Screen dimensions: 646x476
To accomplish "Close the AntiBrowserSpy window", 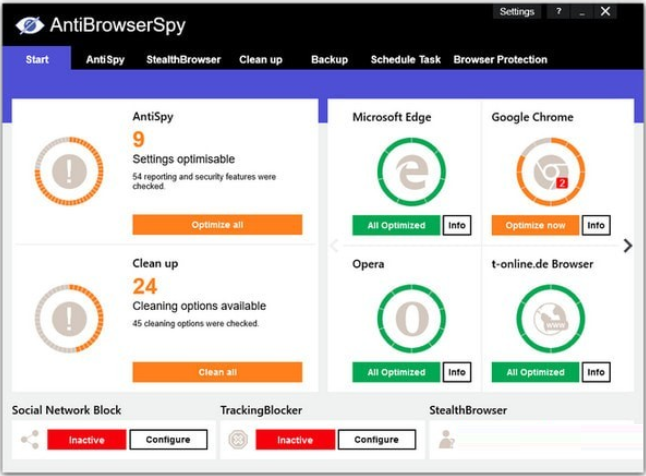I will (605, 12).
